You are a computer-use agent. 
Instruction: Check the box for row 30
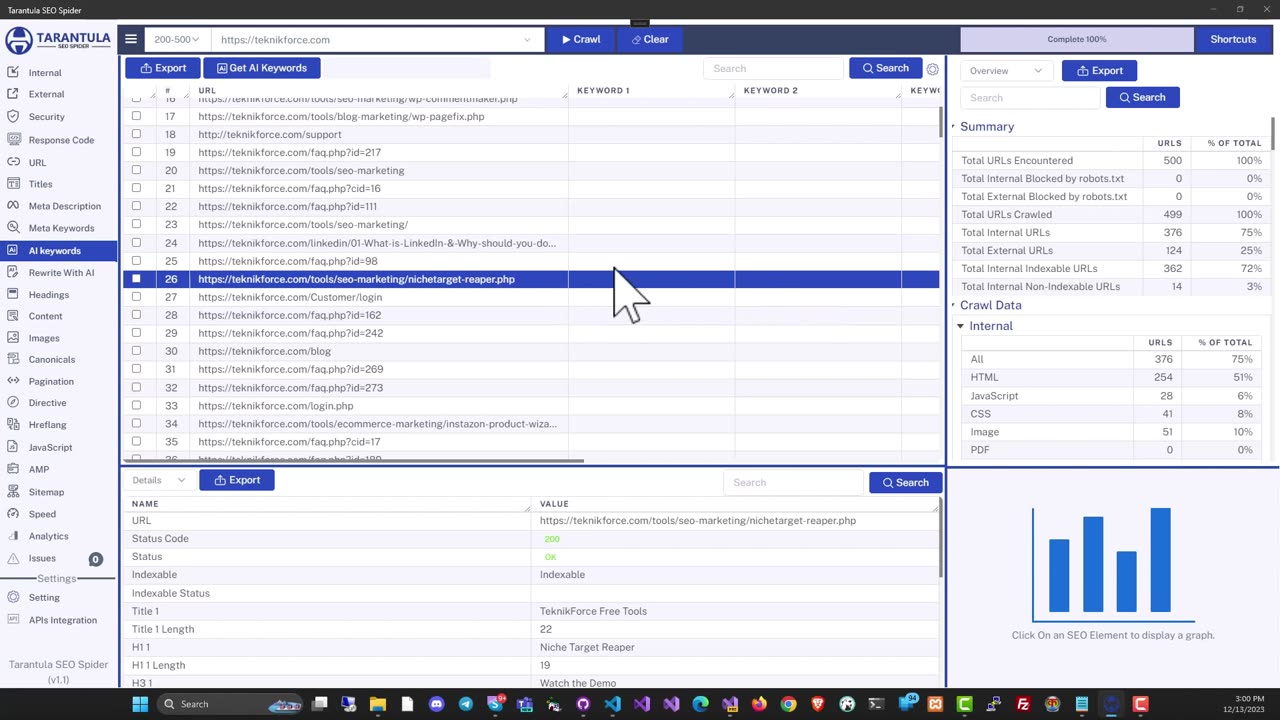[x=136, y=351]
